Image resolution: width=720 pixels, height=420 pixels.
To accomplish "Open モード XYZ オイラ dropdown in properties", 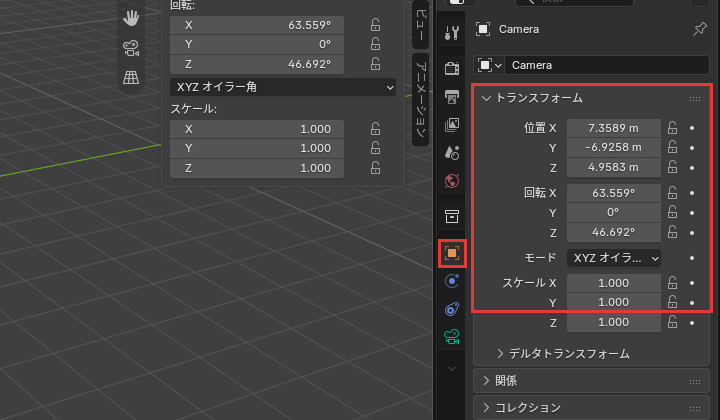I will click(x=613, y=258).
